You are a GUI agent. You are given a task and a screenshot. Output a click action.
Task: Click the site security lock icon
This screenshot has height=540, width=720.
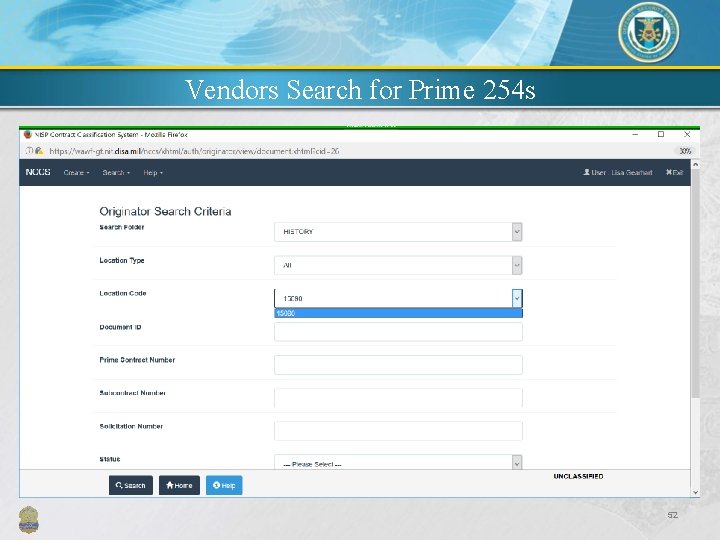click(39, 151)
